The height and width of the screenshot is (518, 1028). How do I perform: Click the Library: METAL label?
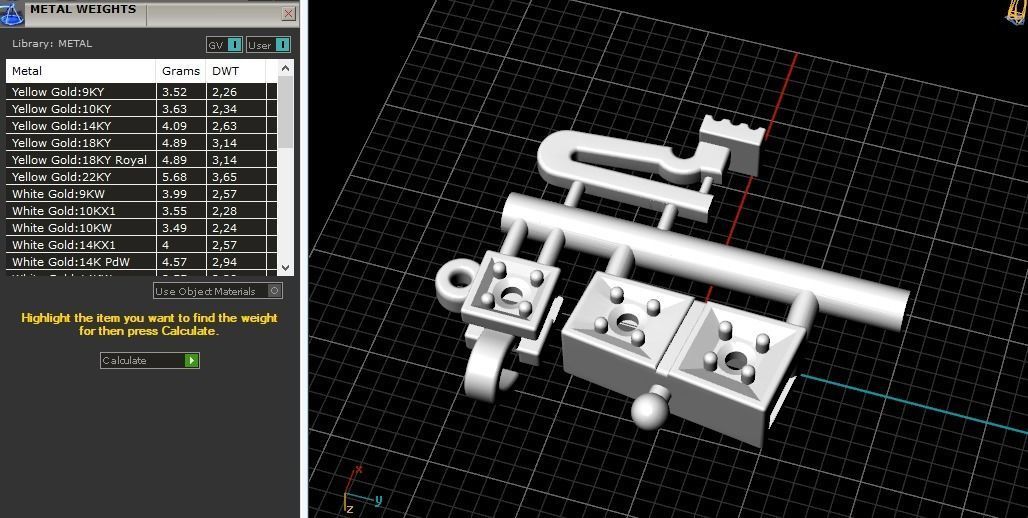click(52, 44)
